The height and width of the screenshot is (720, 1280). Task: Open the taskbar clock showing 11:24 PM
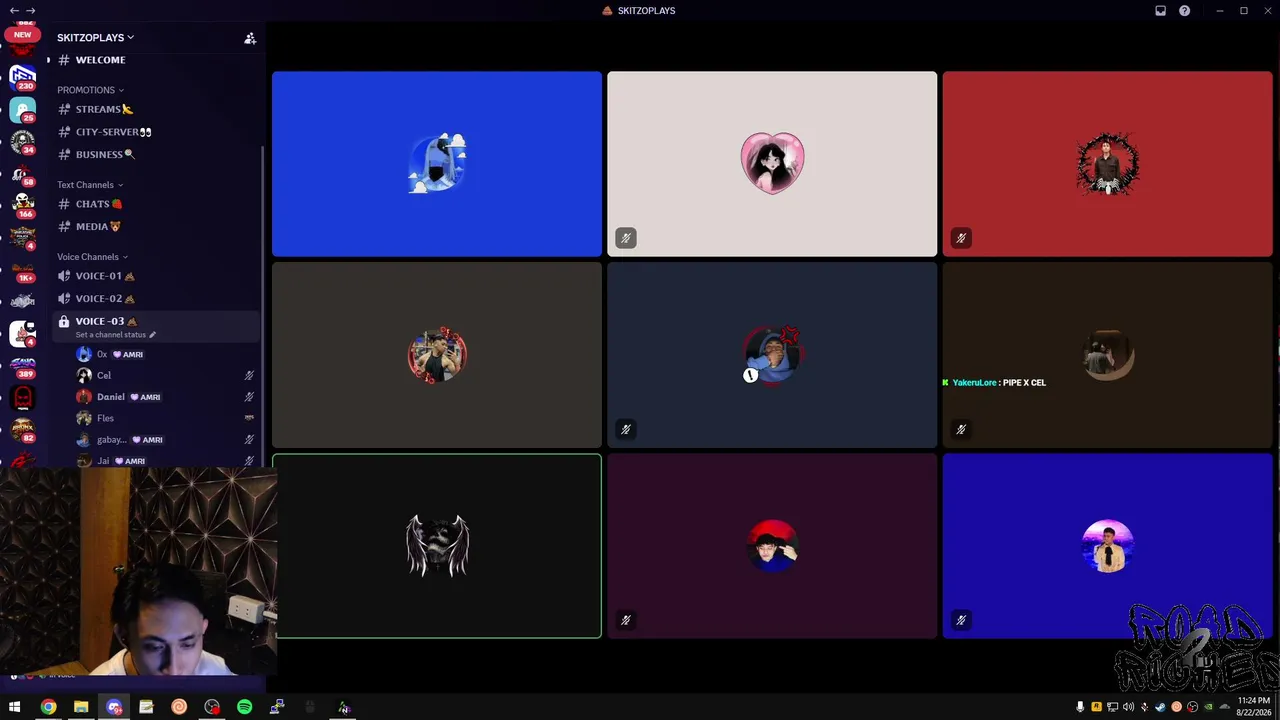click(x=1253, y=707)
